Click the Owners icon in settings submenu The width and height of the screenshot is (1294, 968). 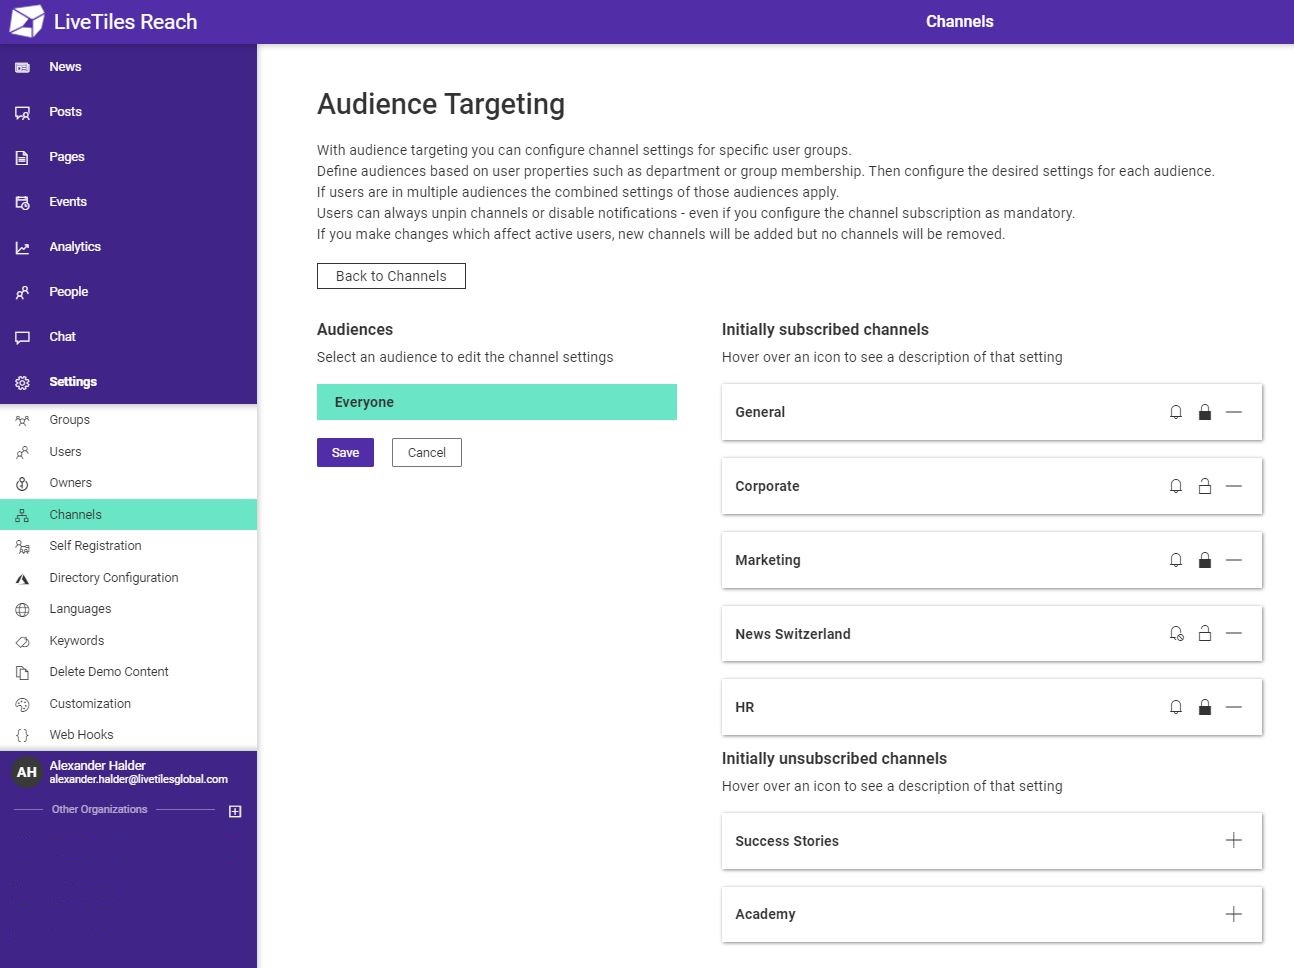tap(22, 483)
